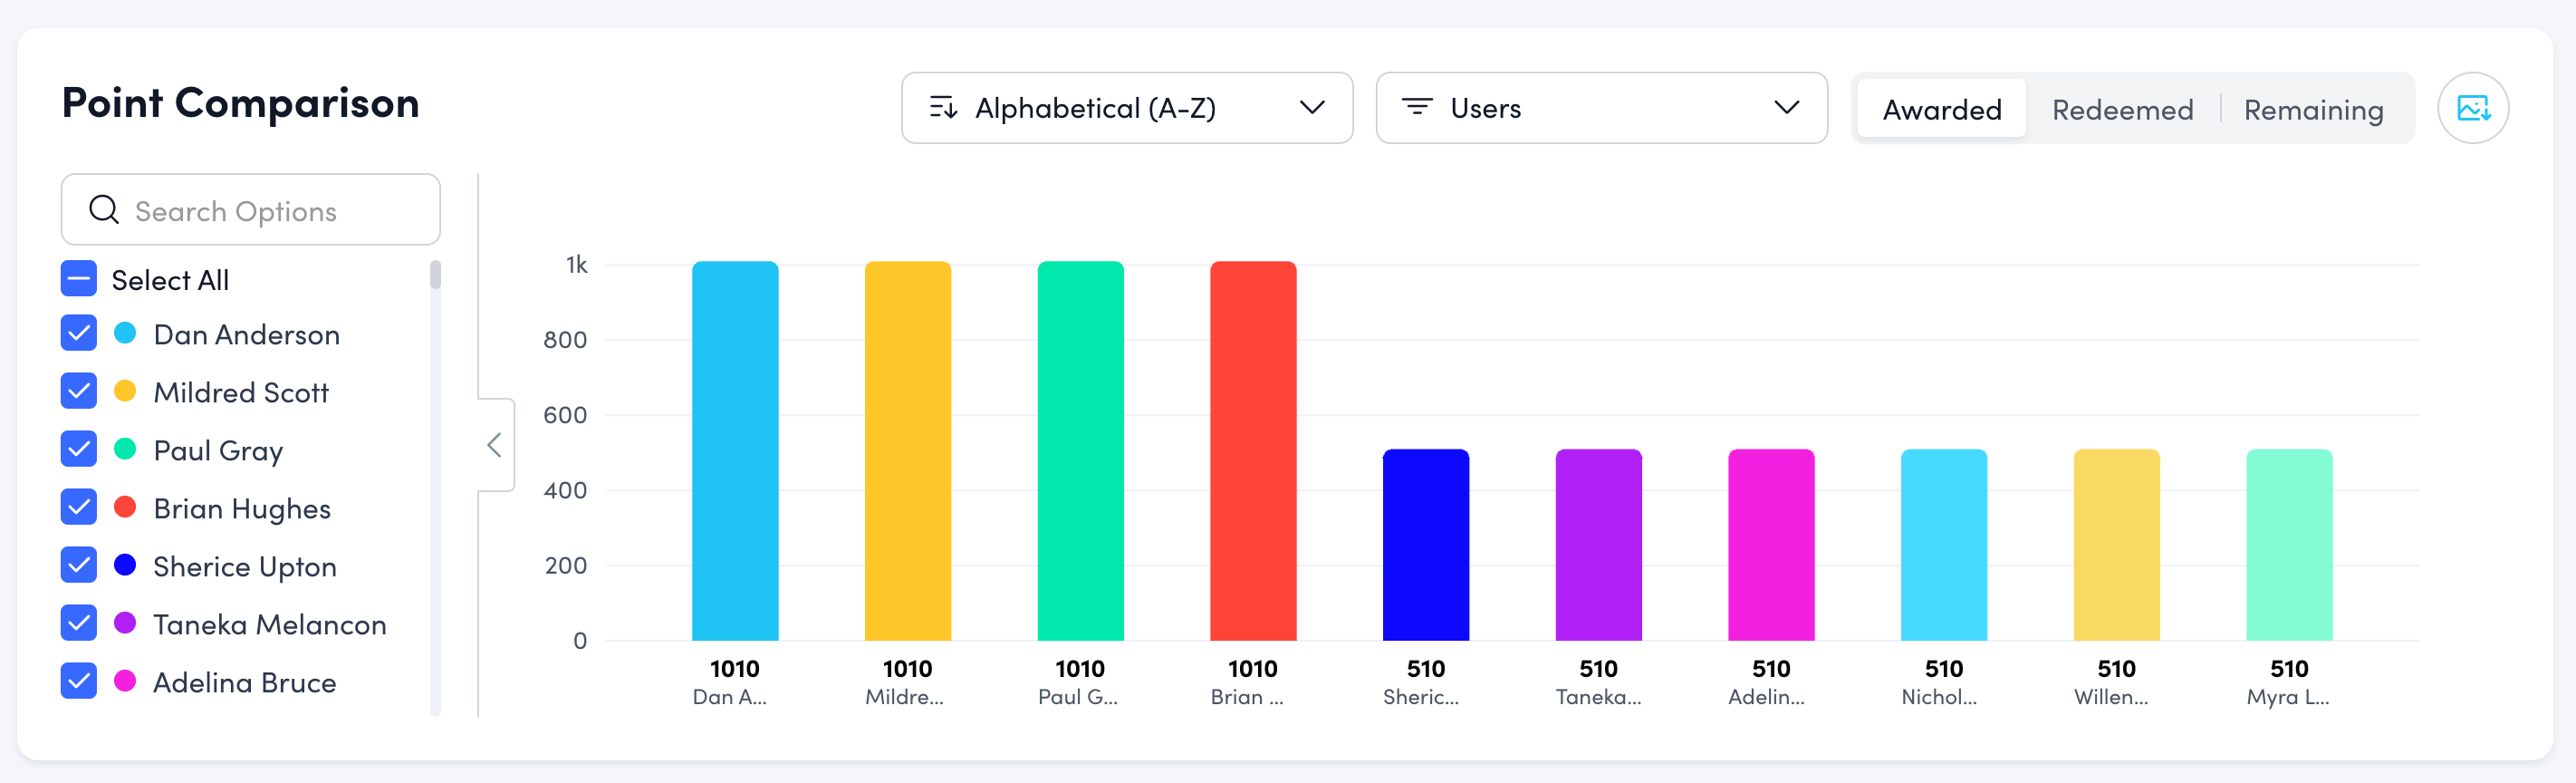Switch to the Remaining tab
The width and height of the screenshot is (2576, 783).
coord(2313,109)
